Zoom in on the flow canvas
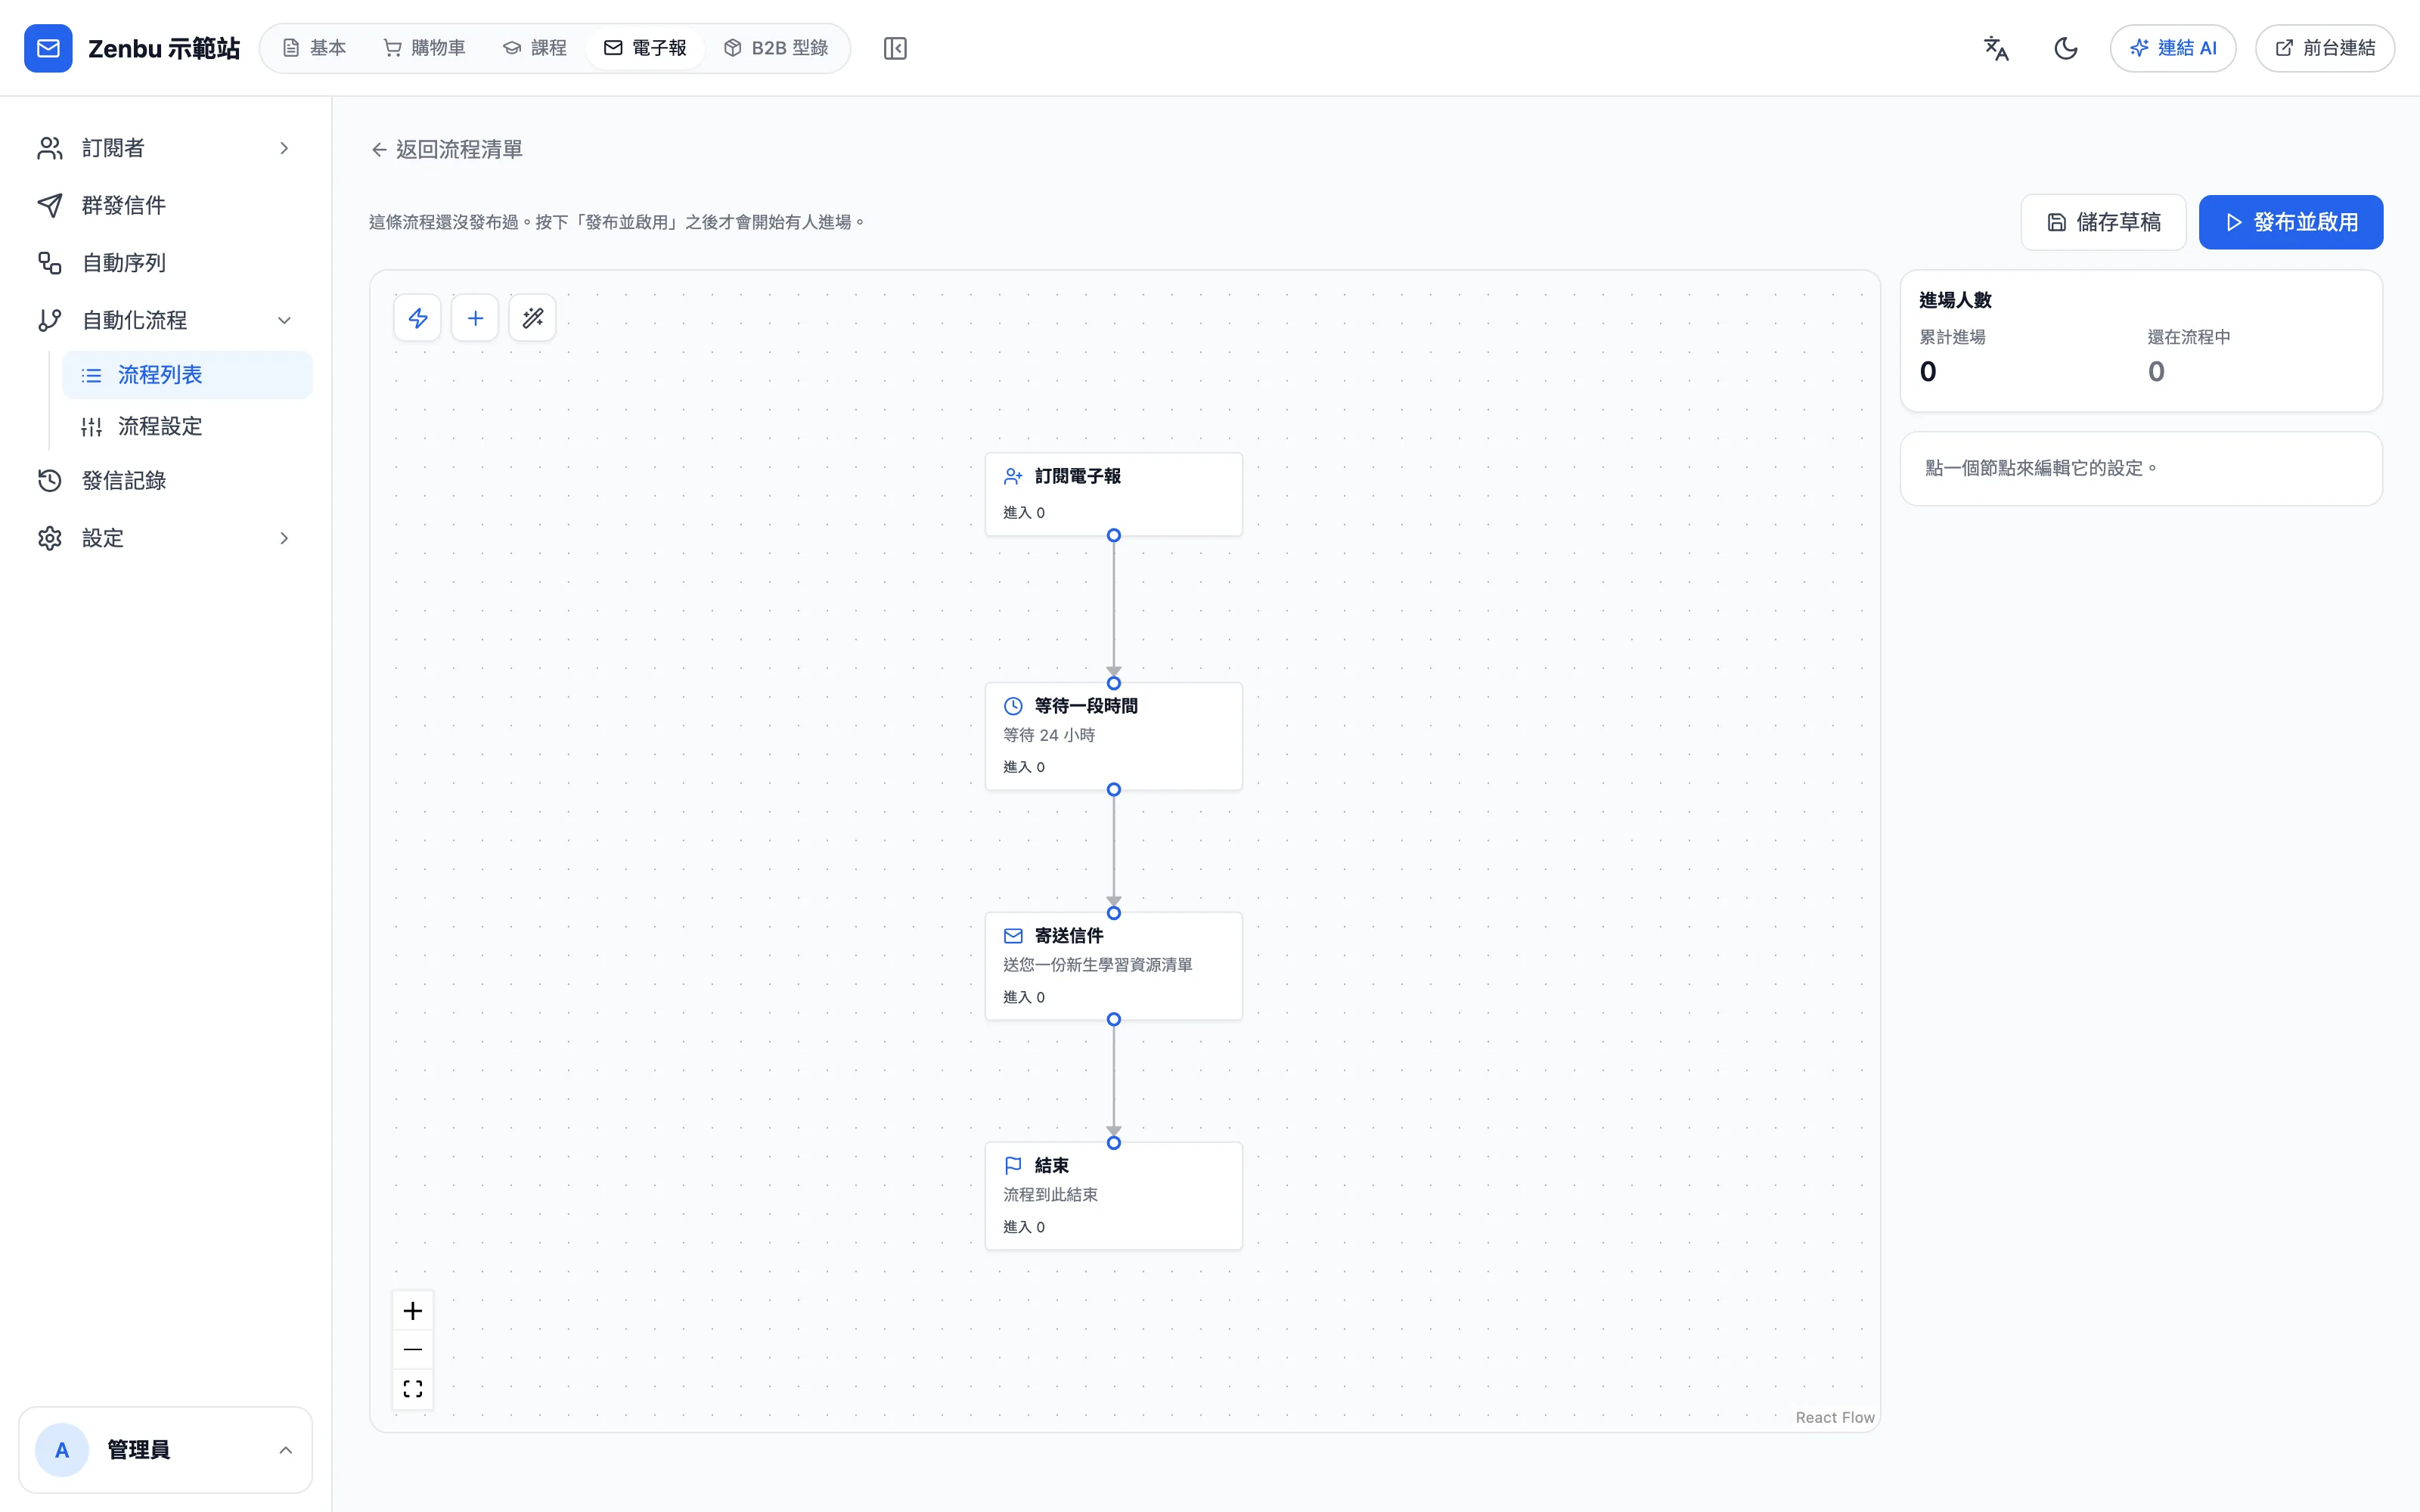 point(413,1310)
